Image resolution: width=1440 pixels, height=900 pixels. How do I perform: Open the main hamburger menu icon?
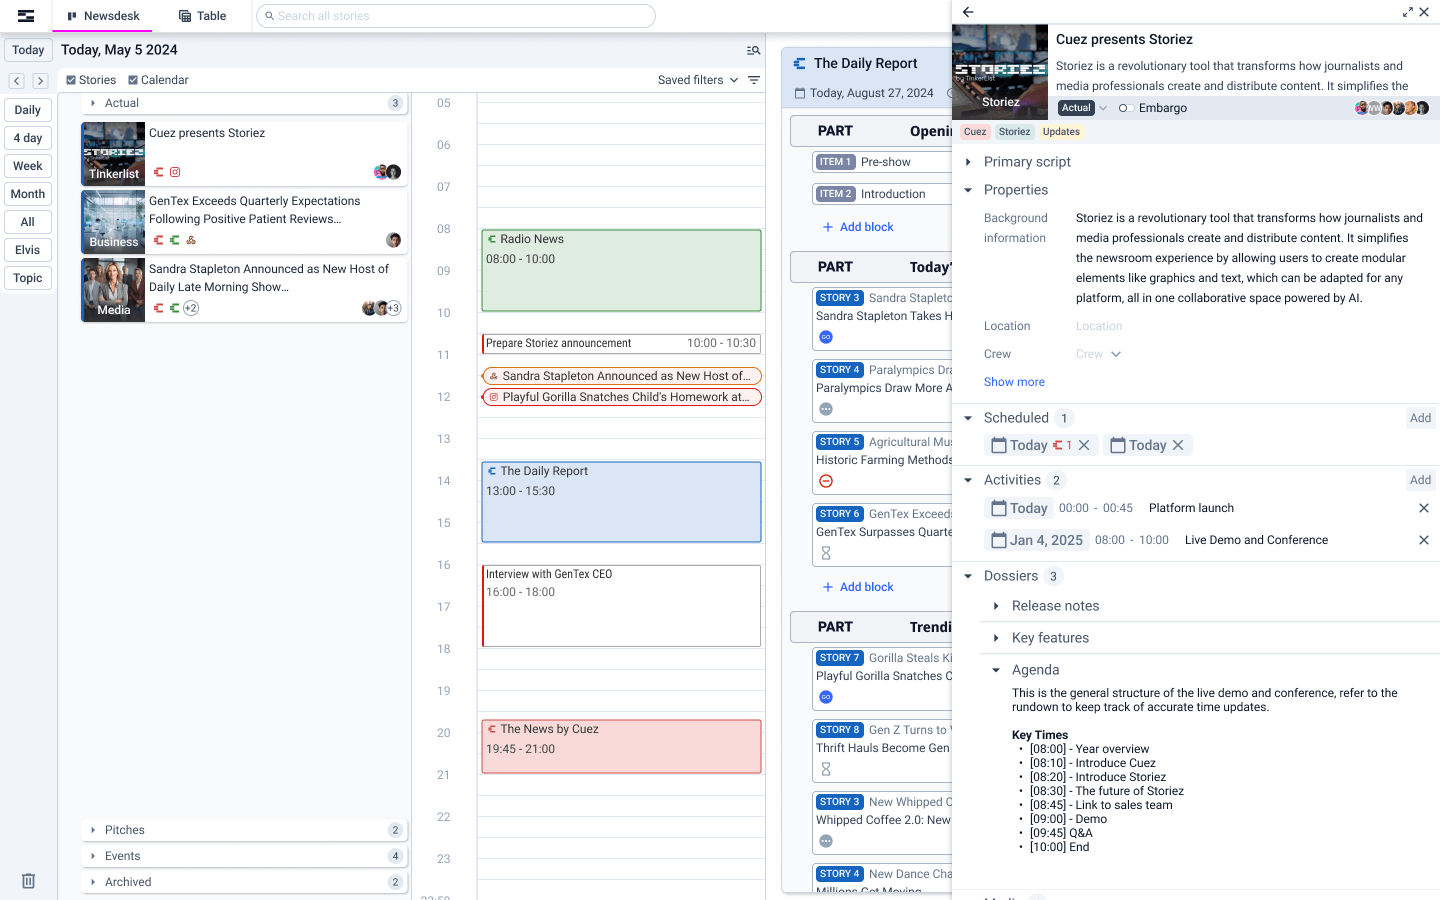click(26, 16)
